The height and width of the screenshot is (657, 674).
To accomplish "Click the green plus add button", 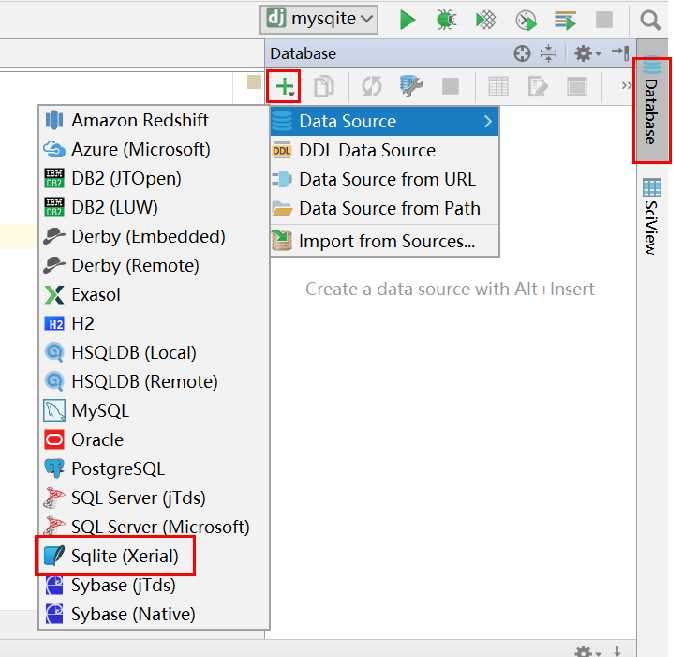I will pos(284,86).
